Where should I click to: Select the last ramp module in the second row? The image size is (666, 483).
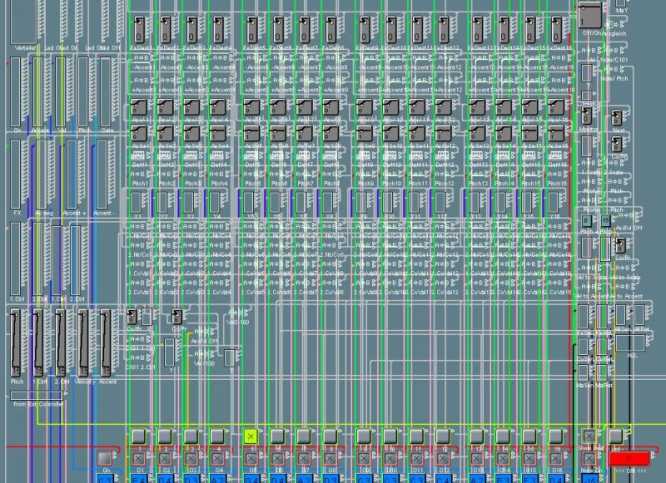[556, 107]
